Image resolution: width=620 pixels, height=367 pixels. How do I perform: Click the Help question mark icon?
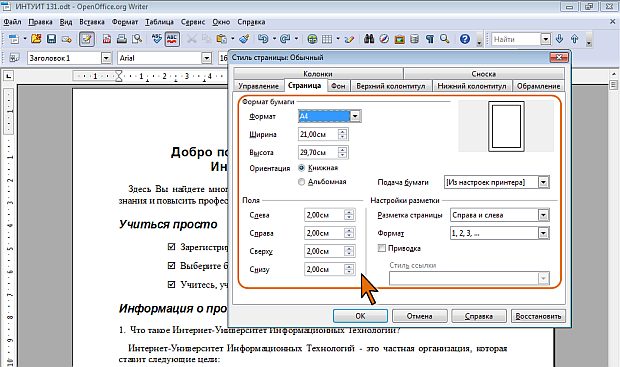click(x=465, y=39)
